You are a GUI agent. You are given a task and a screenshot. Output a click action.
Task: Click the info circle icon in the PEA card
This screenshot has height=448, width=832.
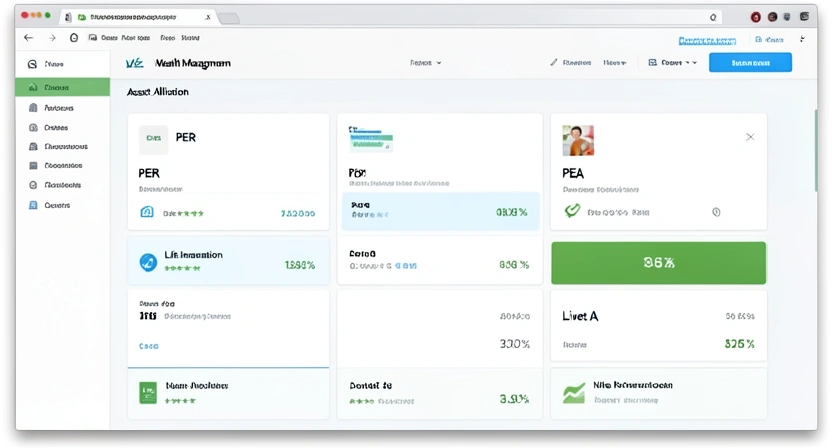click(x=716, y=212)
